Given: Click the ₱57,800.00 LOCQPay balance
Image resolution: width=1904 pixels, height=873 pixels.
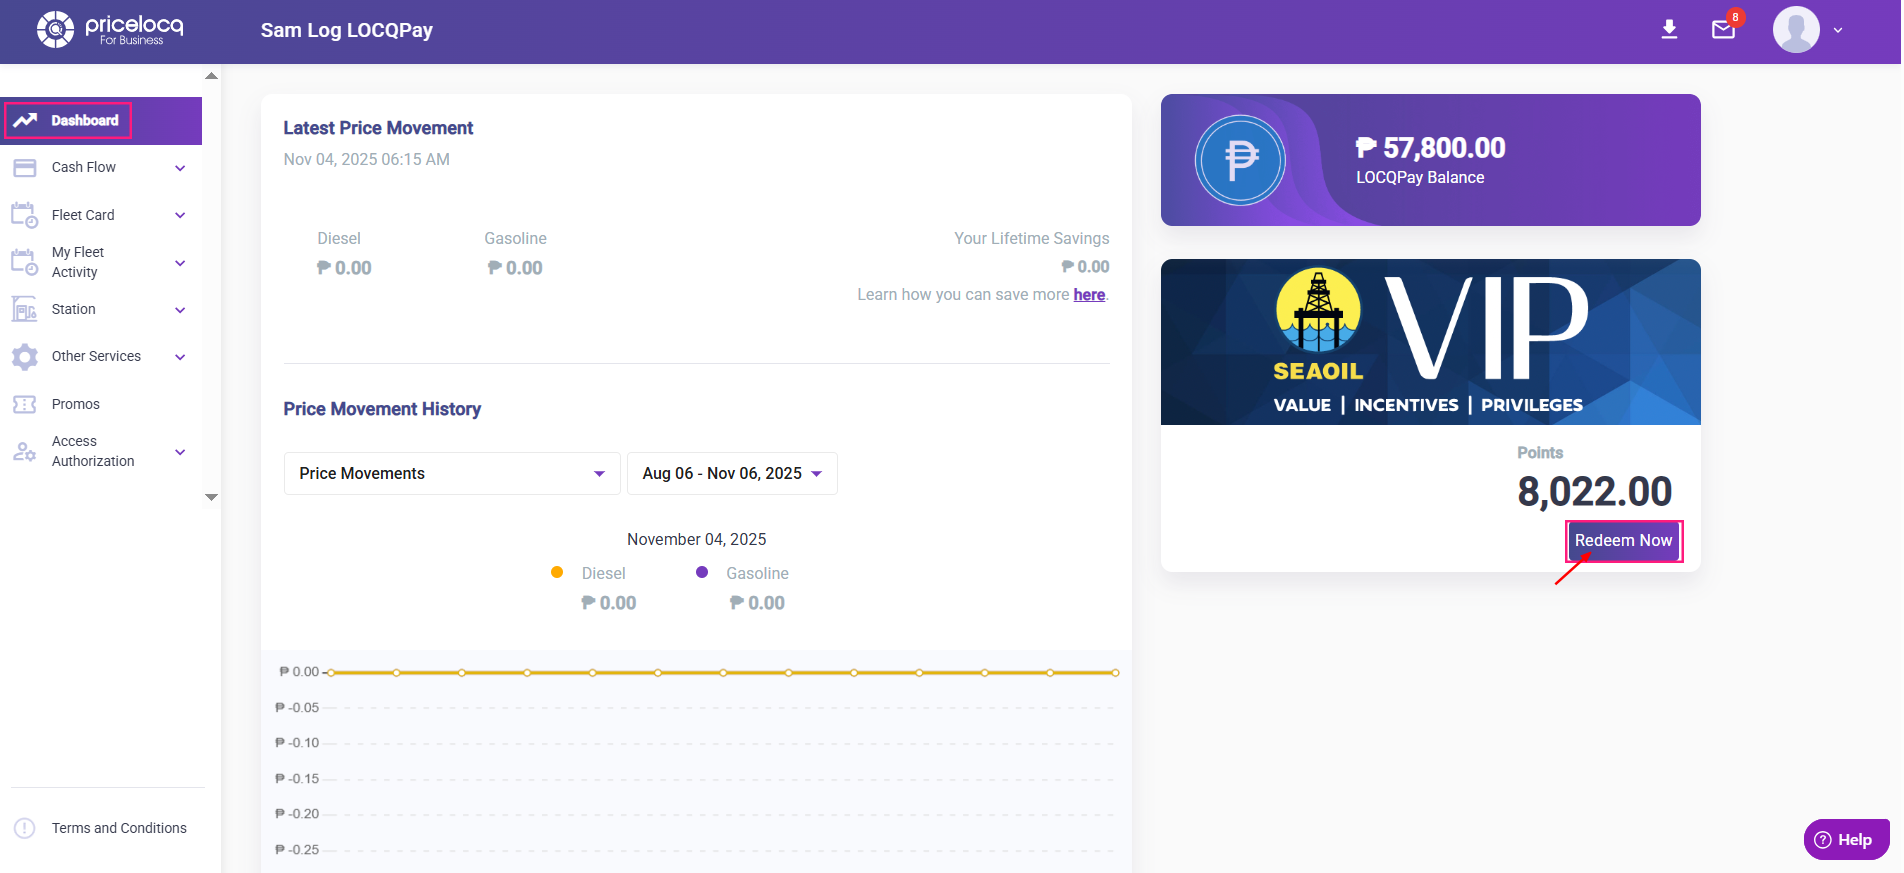Looking at the screenshot, I should (x=1430, y=148).
